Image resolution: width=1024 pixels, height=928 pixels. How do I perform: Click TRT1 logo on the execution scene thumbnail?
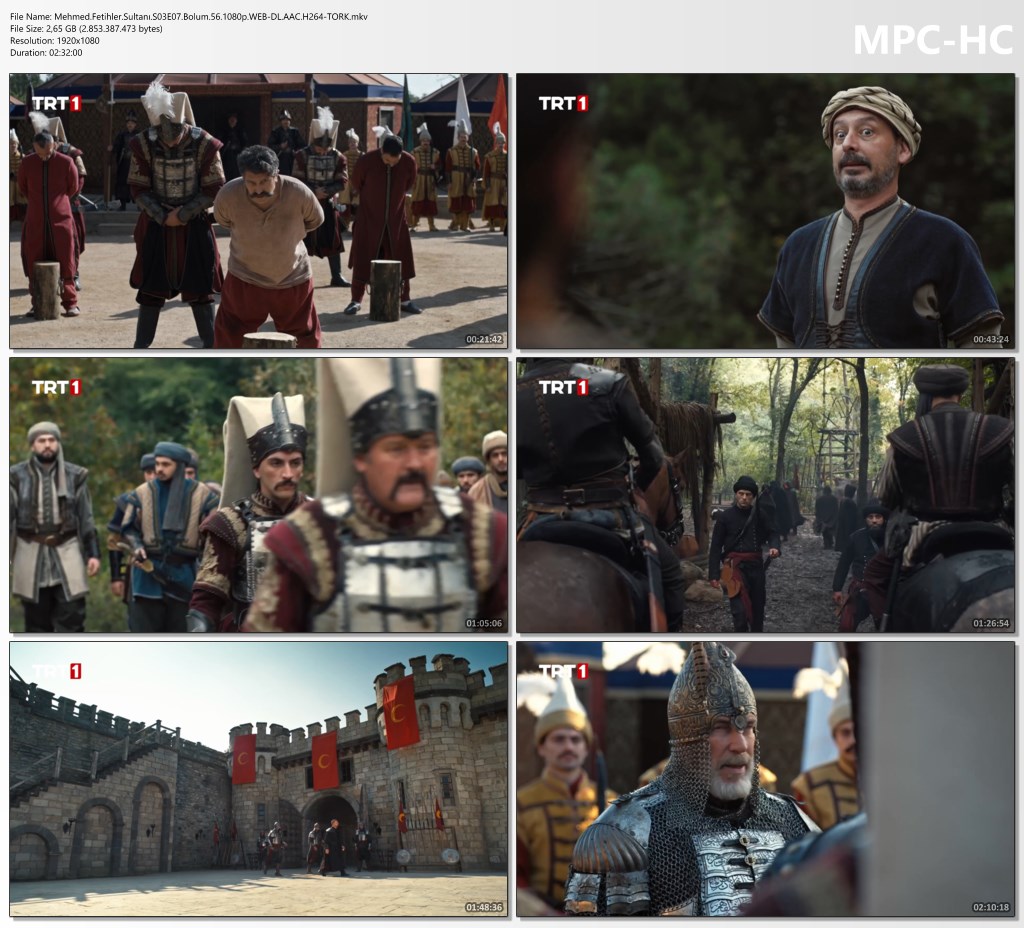pos(56,103)
